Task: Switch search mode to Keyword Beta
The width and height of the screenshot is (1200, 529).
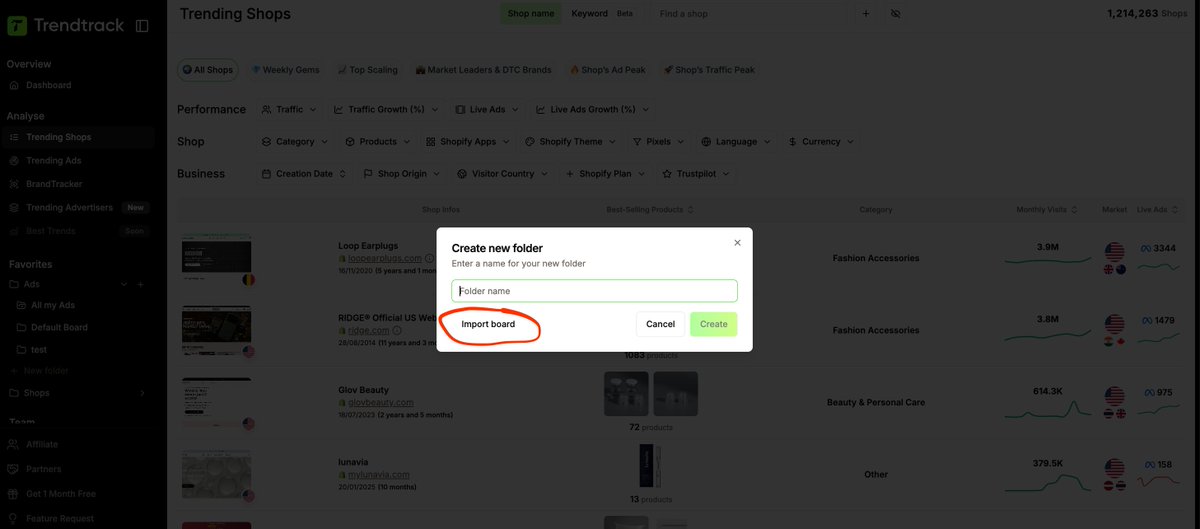Action: (x=602, y=14)
